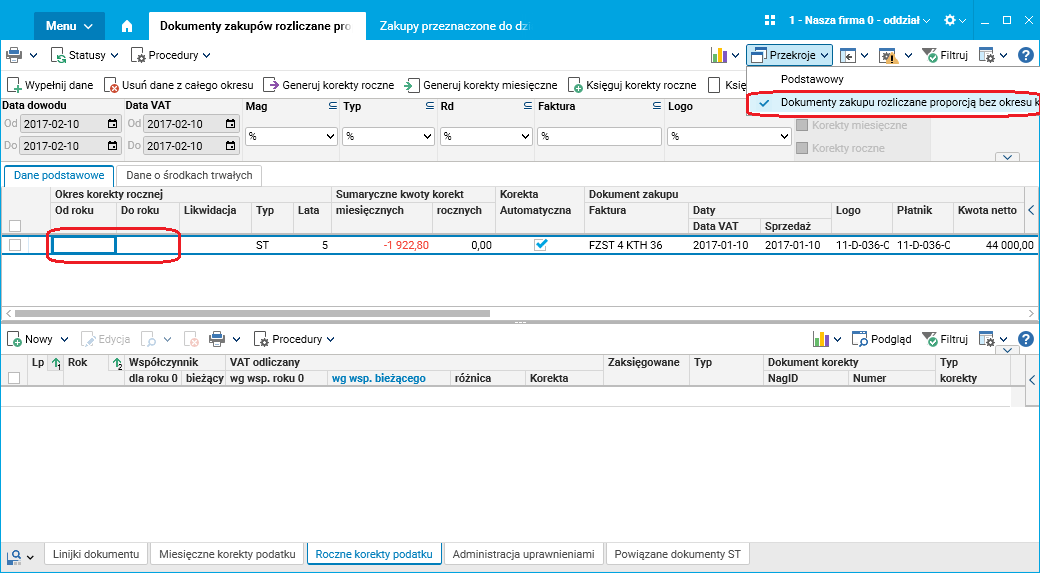1040x573 pixels.
Task: Open Powiązane dokumenty ST tab
Action: pos(677,554)
